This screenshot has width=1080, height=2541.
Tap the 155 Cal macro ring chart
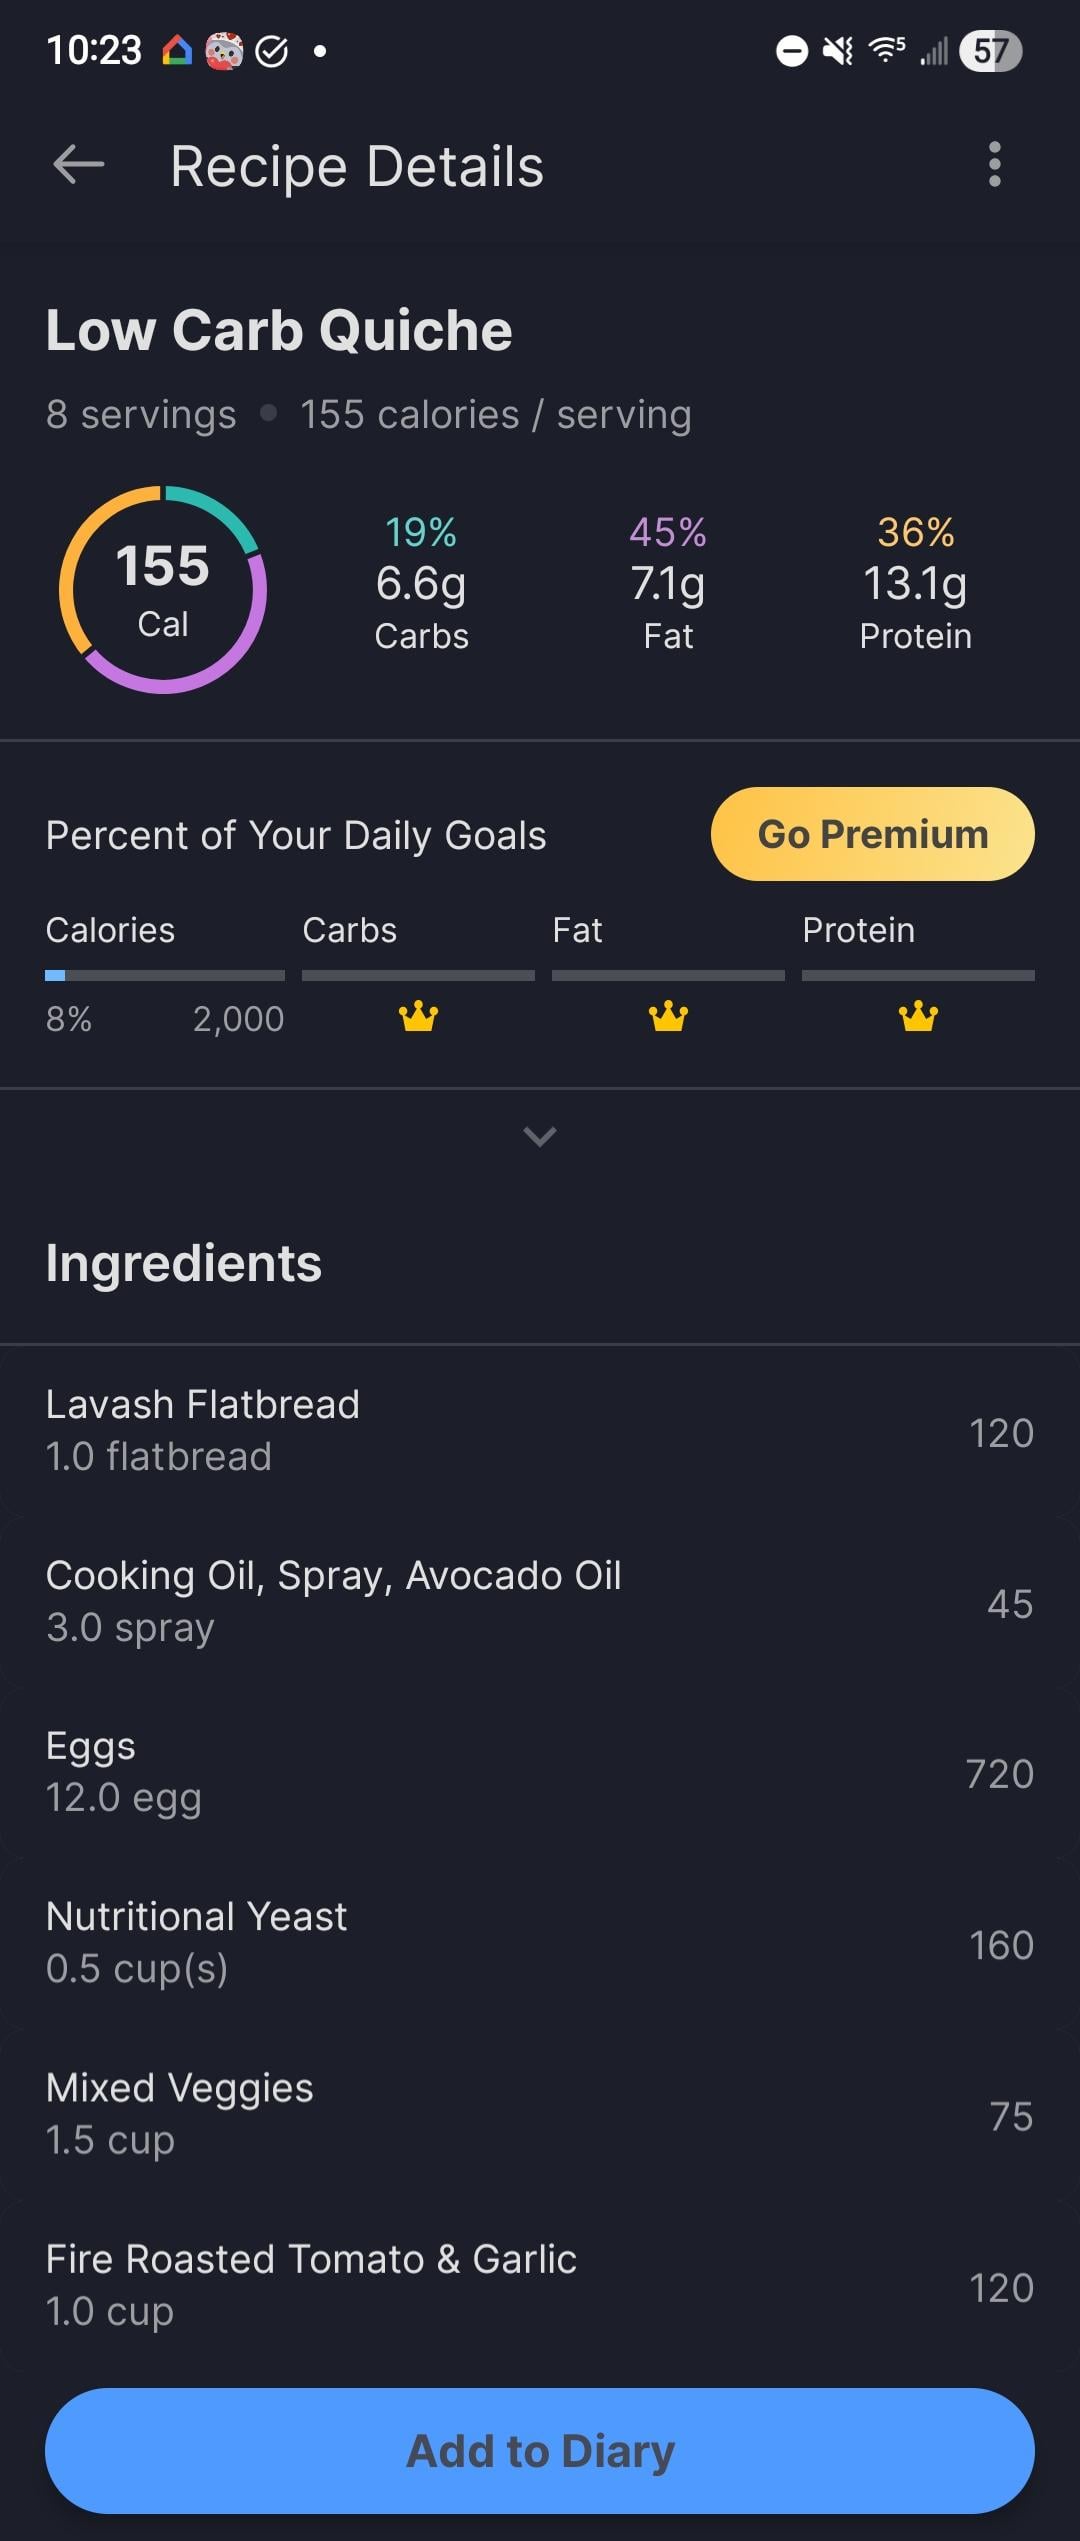(x=163, y=590)
